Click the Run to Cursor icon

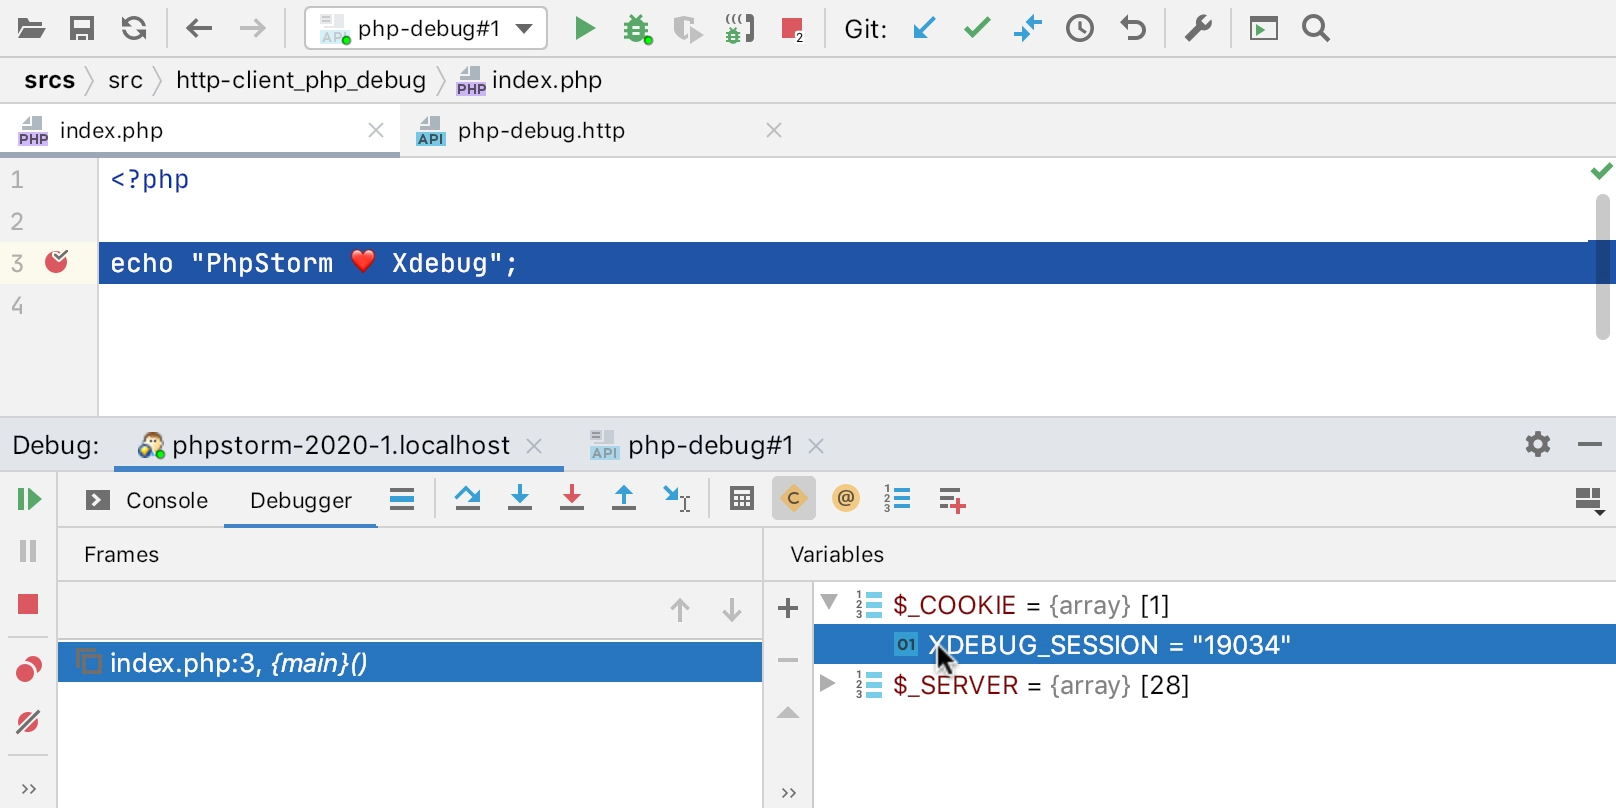click(x=677, y=498)
